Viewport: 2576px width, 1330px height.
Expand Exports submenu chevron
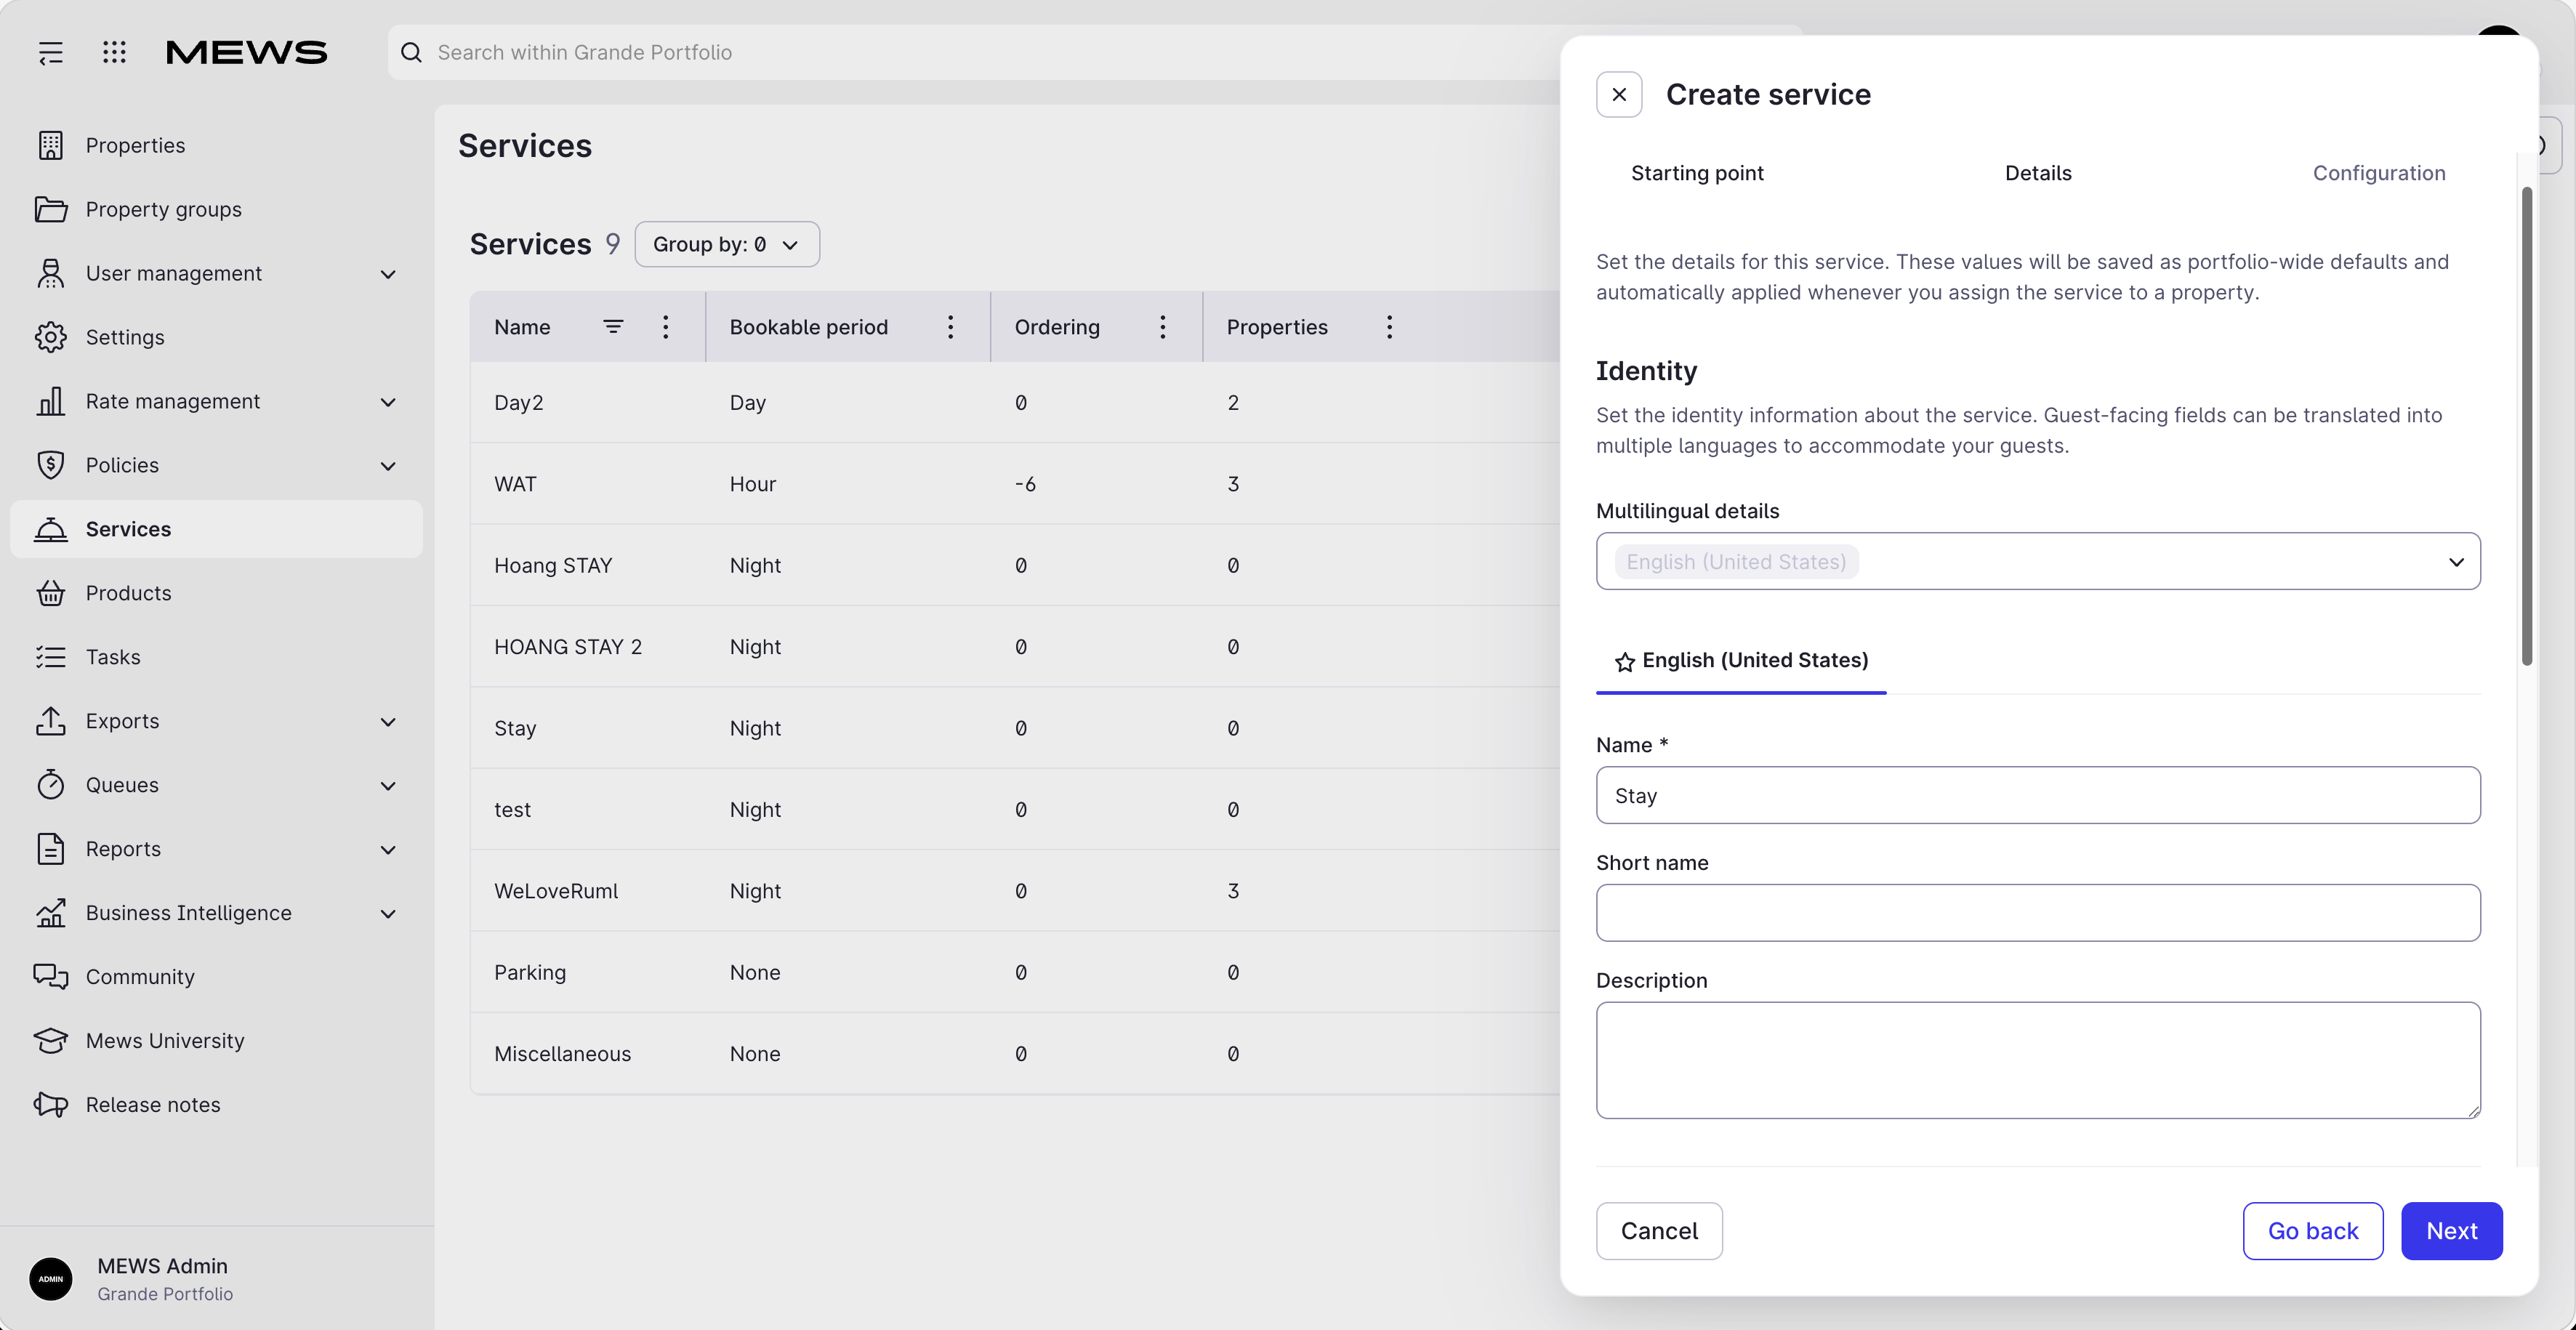tap(388, 722)
